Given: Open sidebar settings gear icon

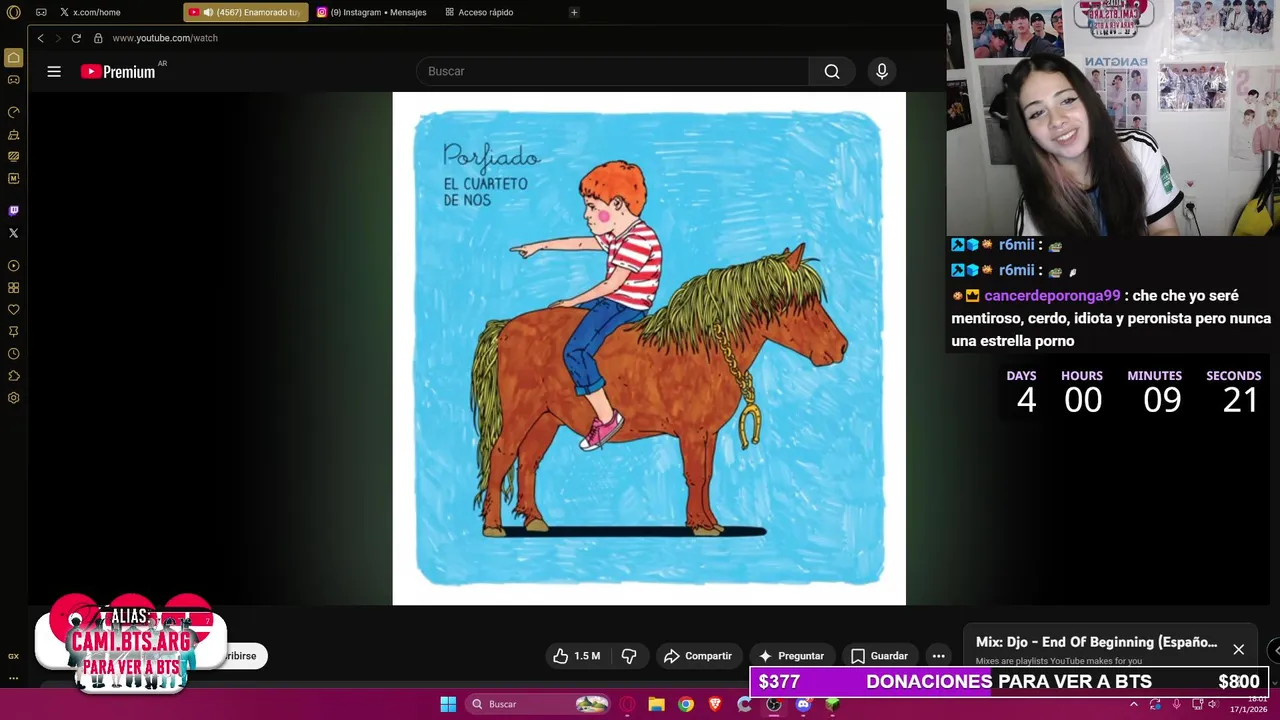Looking at the screenshot, I should click(x=13, y=398).
